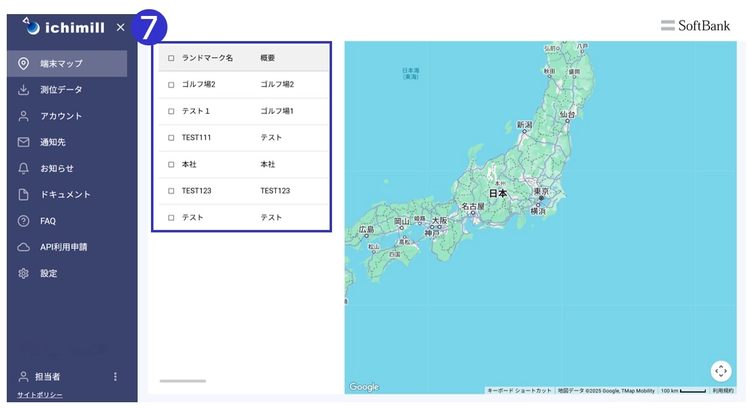The height and width of the screenshot is (409, 750).
Task: Click the map pin icon for 端末マップ
Action: [23, 64]
